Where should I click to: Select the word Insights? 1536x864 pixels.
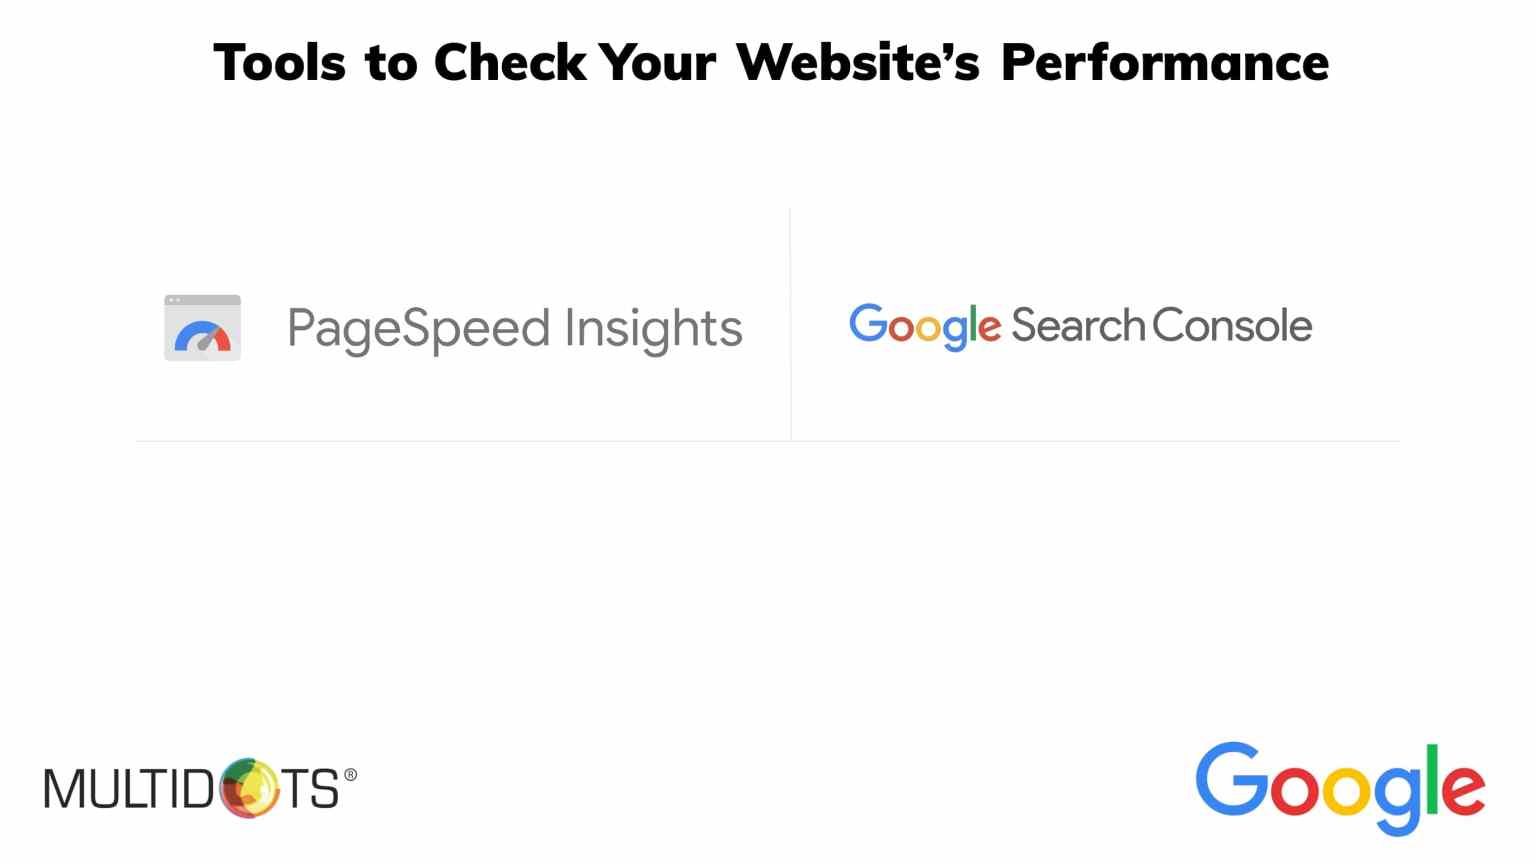(653, 329)
